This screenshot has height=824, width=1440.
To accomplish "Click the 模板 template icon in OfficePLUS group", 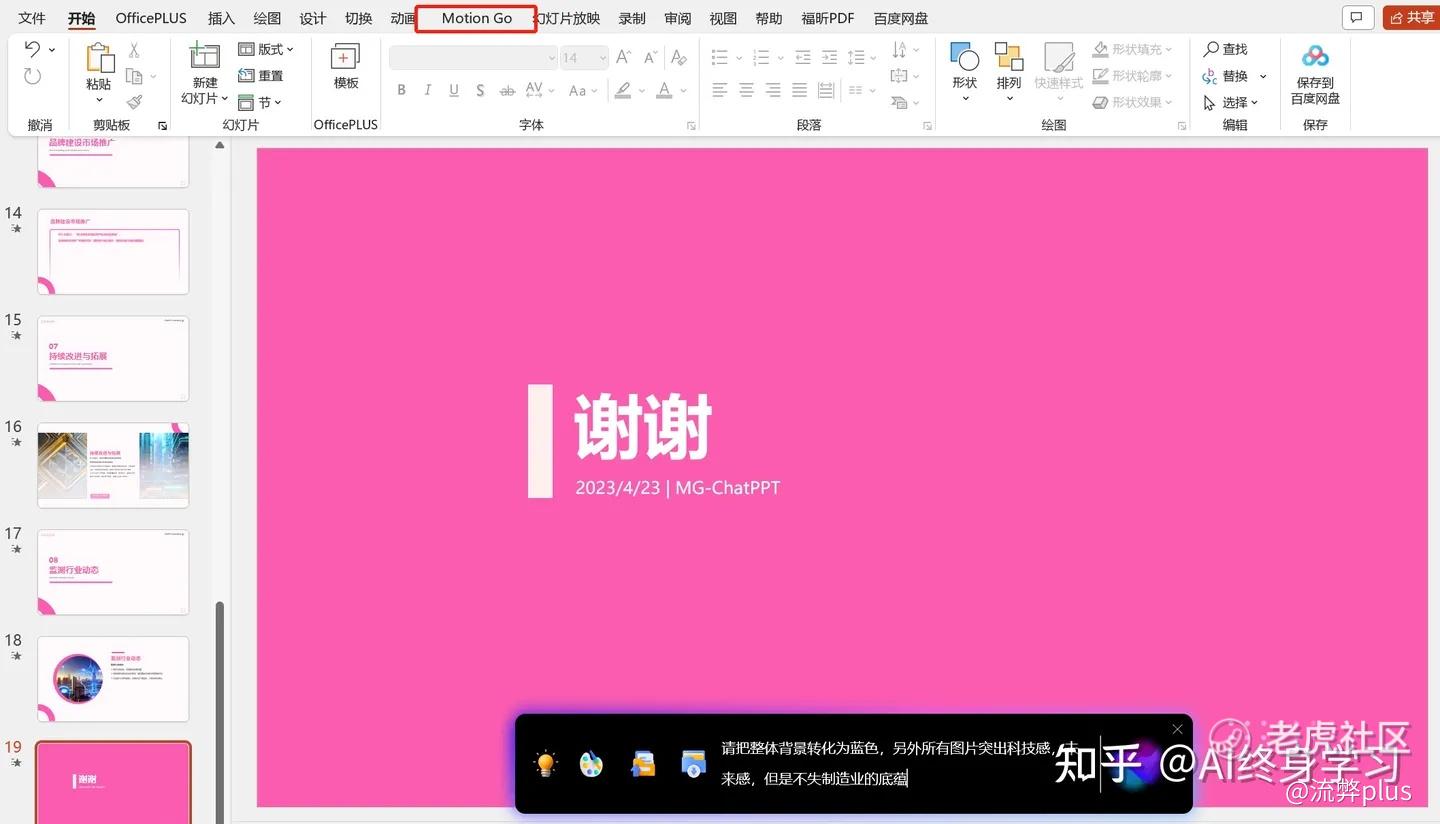I will pyautogui.click(x=346, y=60).
